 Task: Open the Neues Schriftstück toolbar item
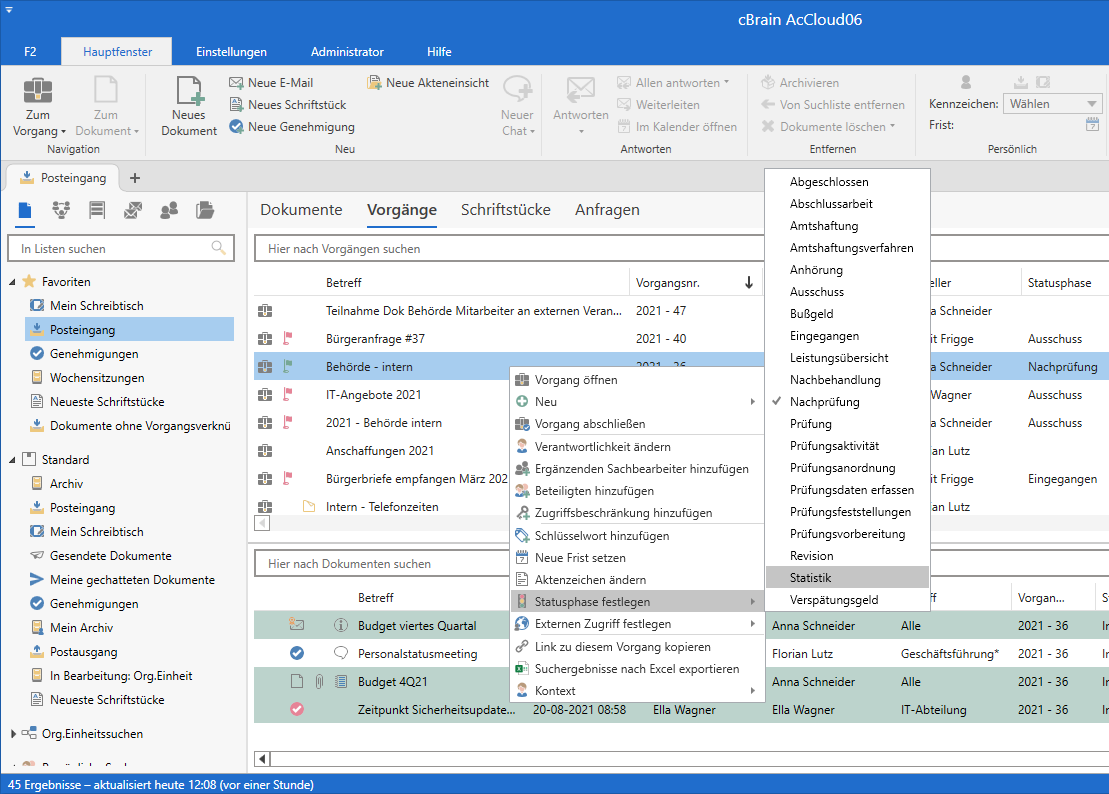296,105
